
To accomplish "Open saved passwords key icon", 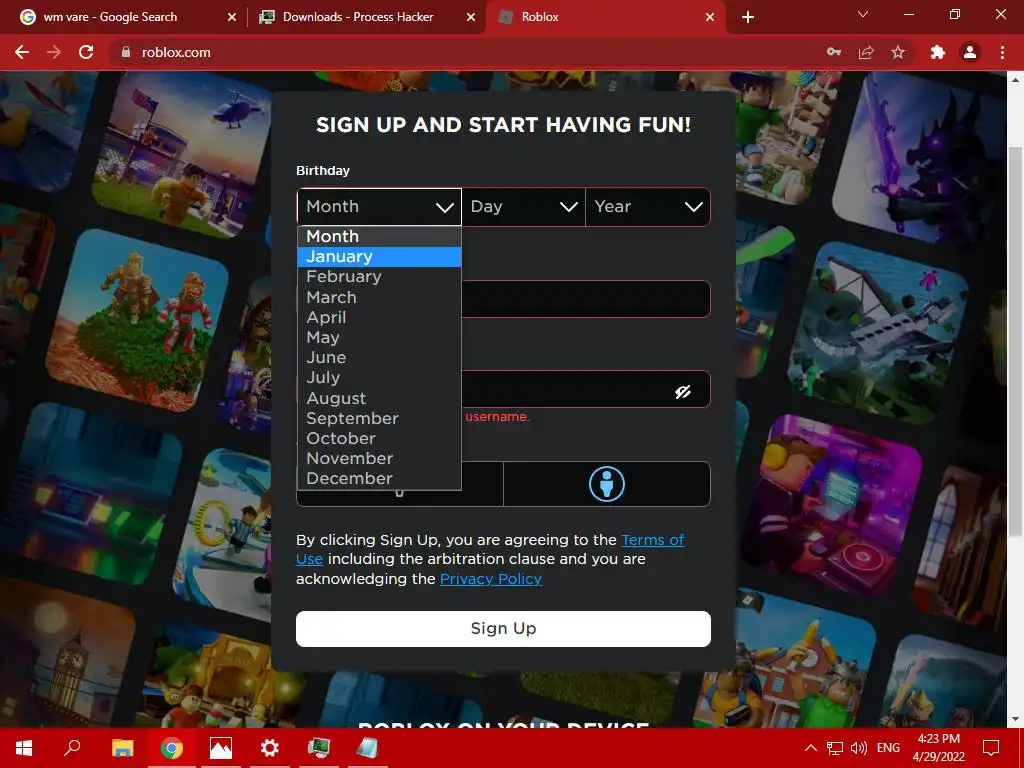I will click(834, 52).
